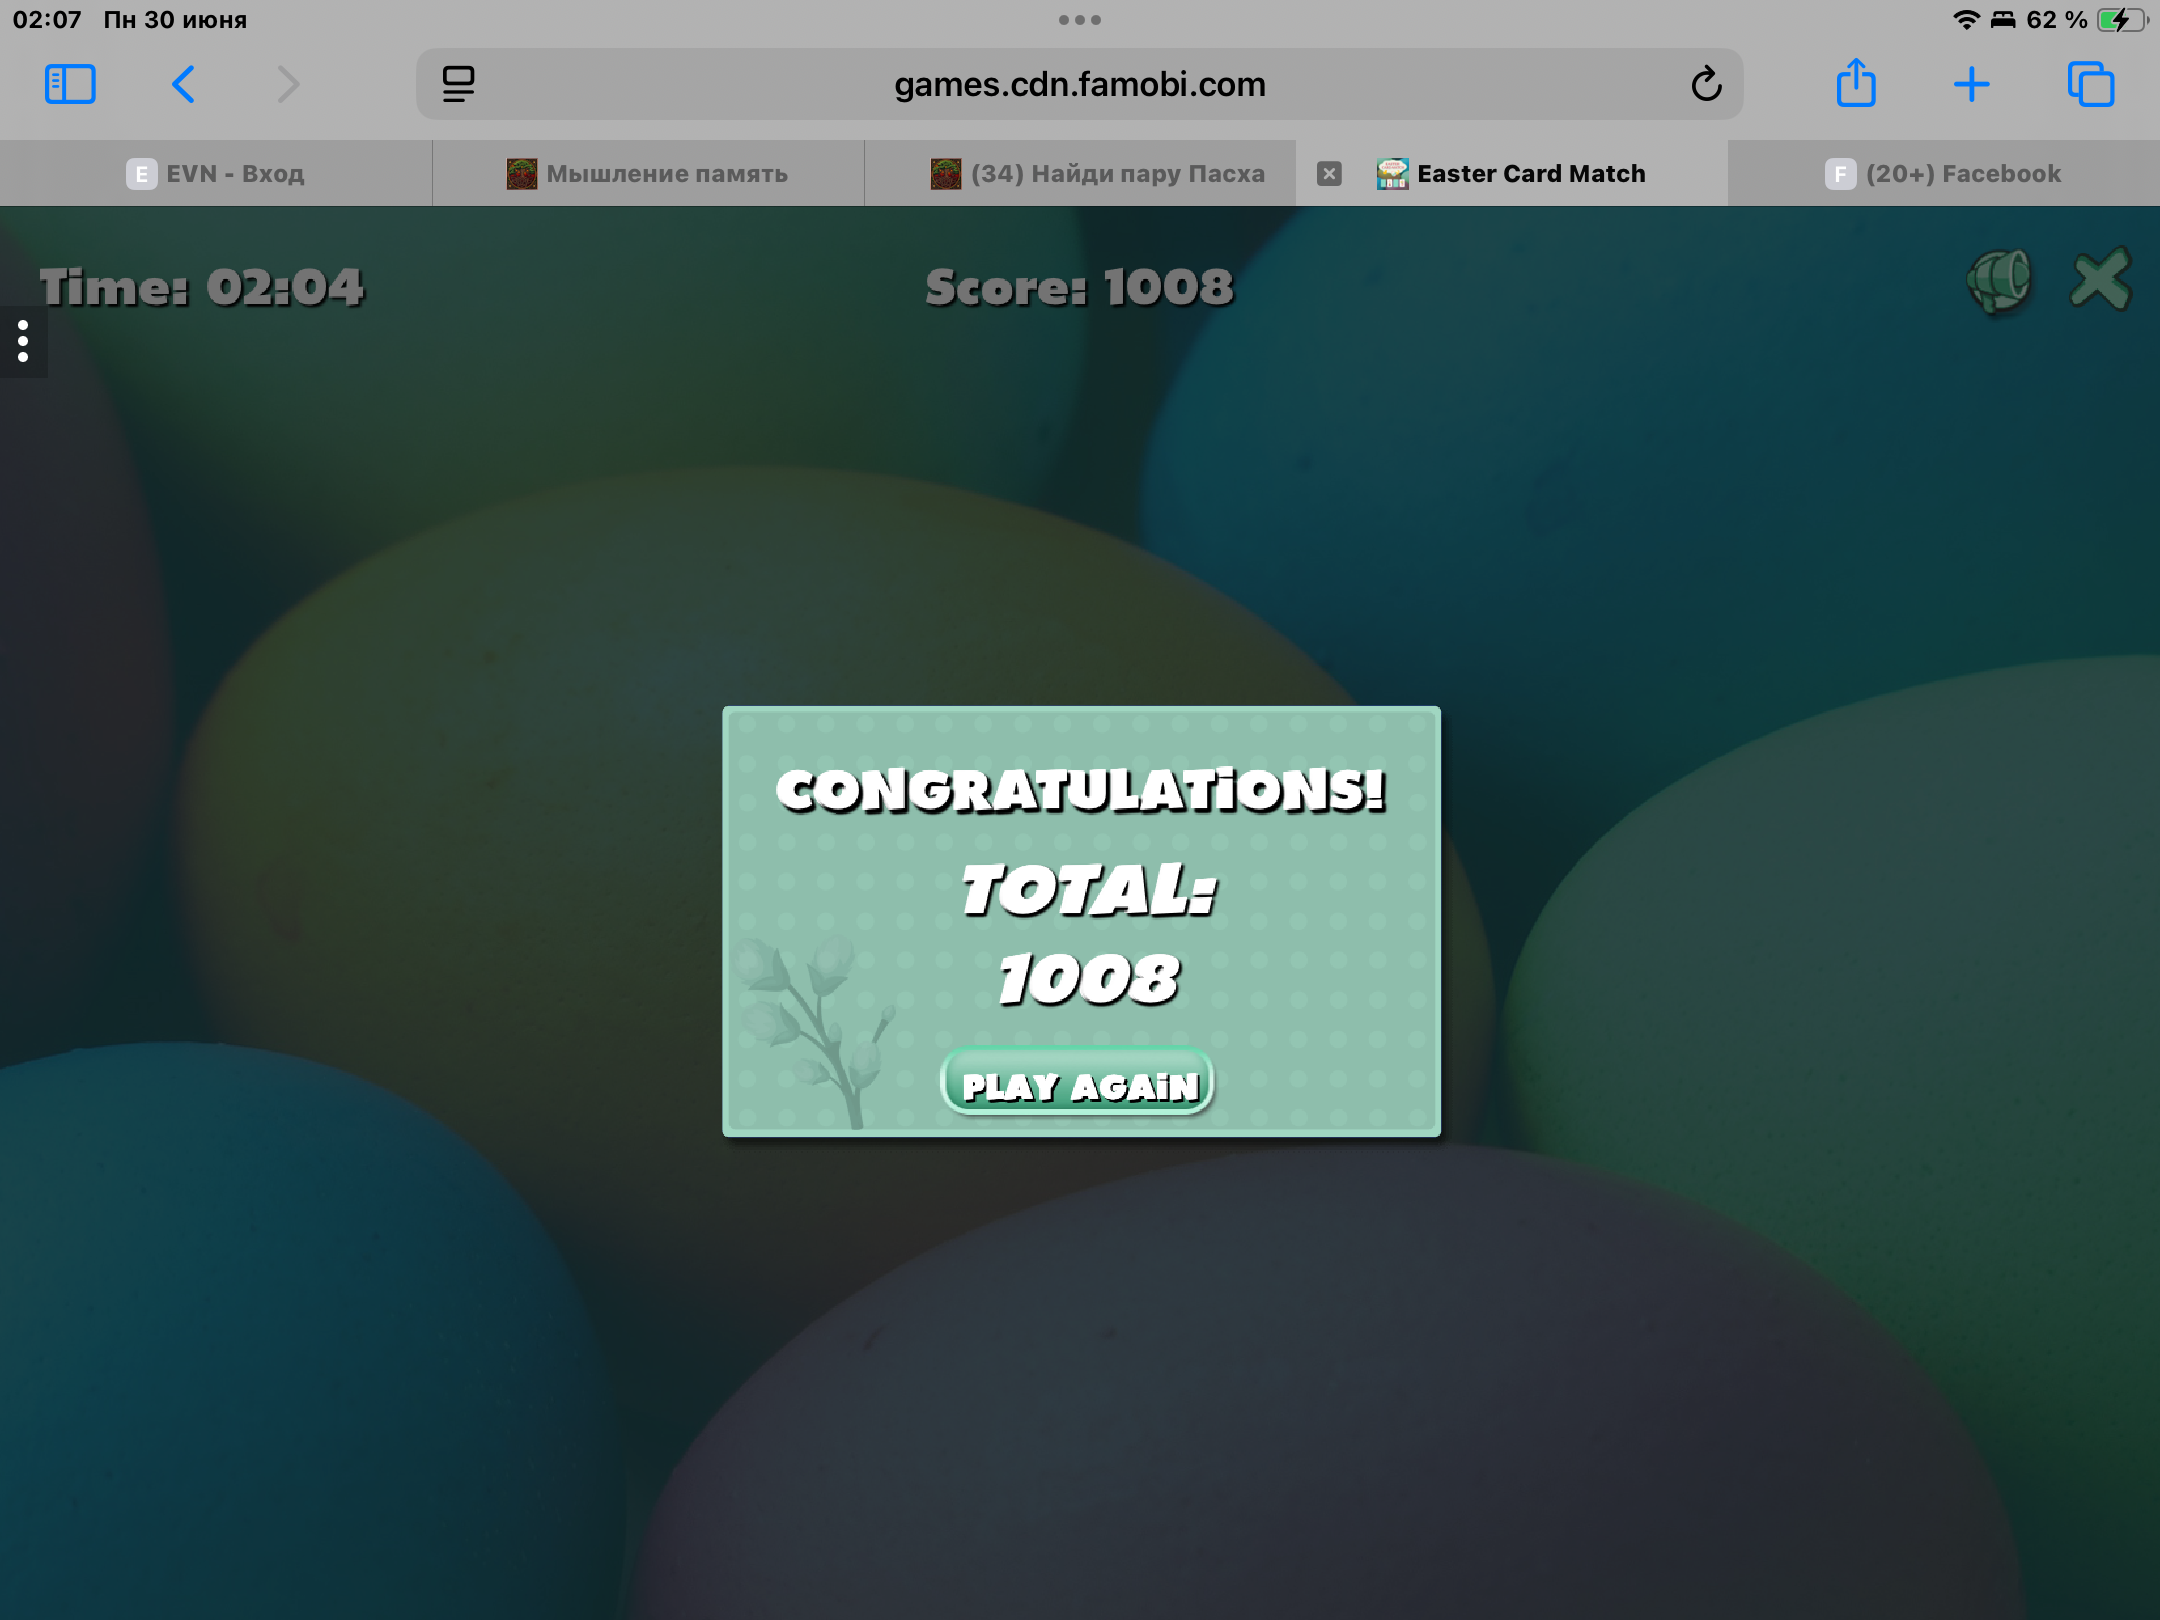Add a new tab
This screenshot has width=2160, height=1620.
pos(1971,84)
